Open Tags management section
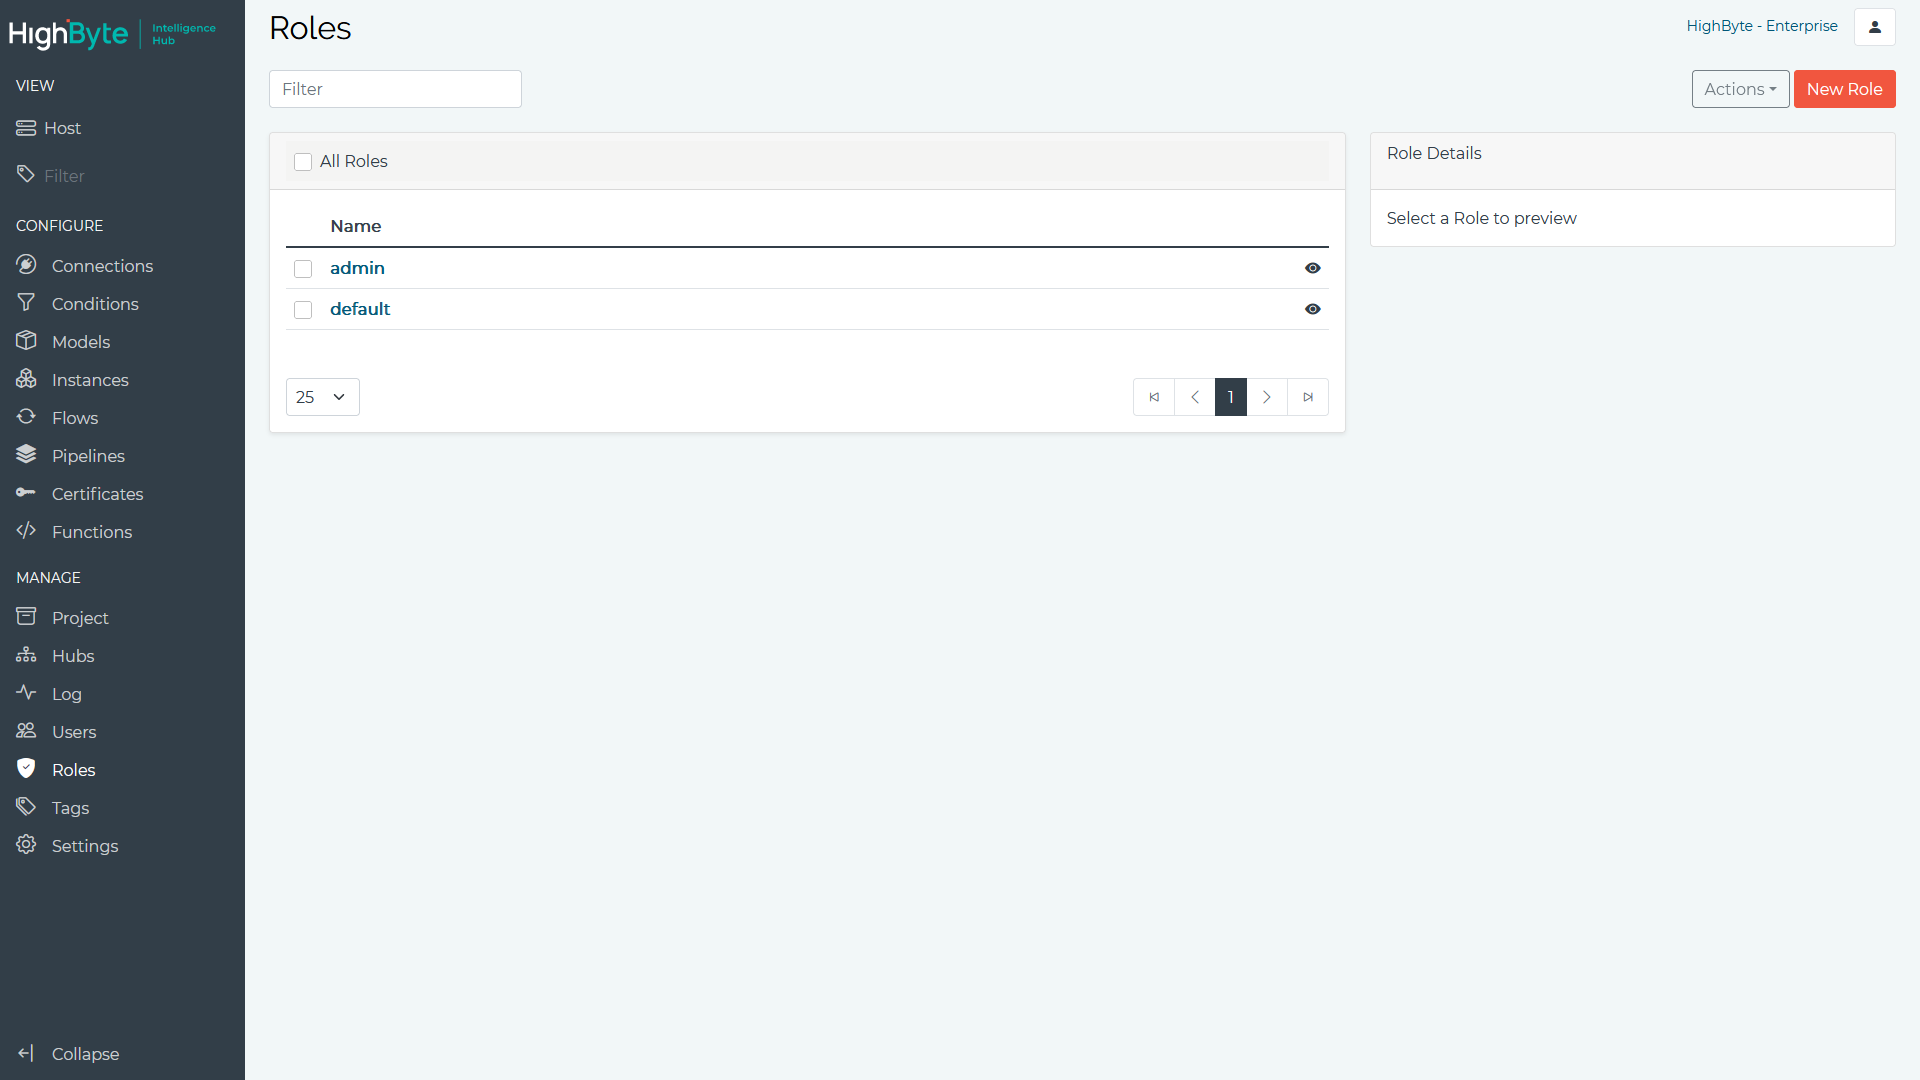 click(x=70, y=807)
